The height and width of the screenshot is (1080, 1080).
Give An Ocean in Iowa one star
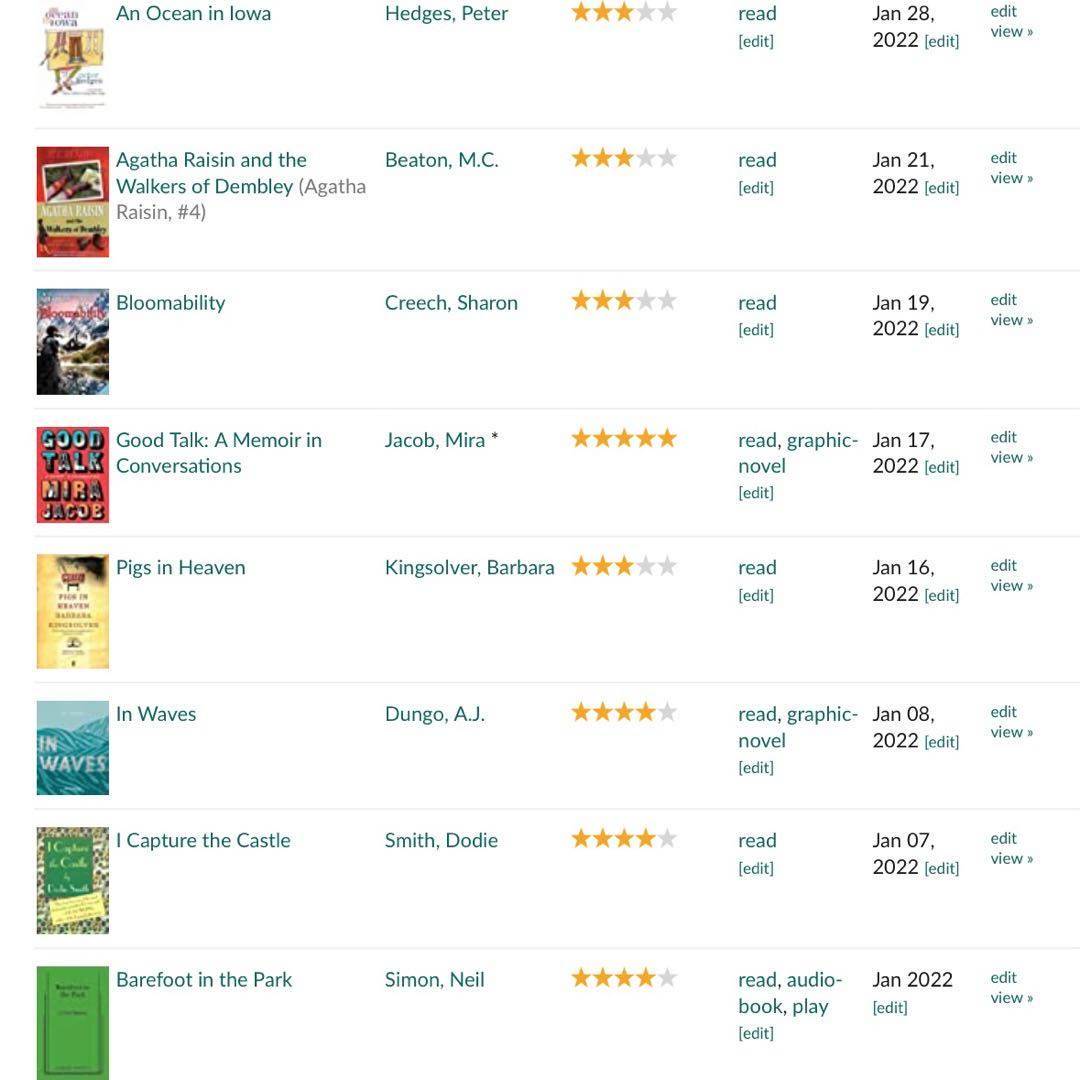point(581,13)
